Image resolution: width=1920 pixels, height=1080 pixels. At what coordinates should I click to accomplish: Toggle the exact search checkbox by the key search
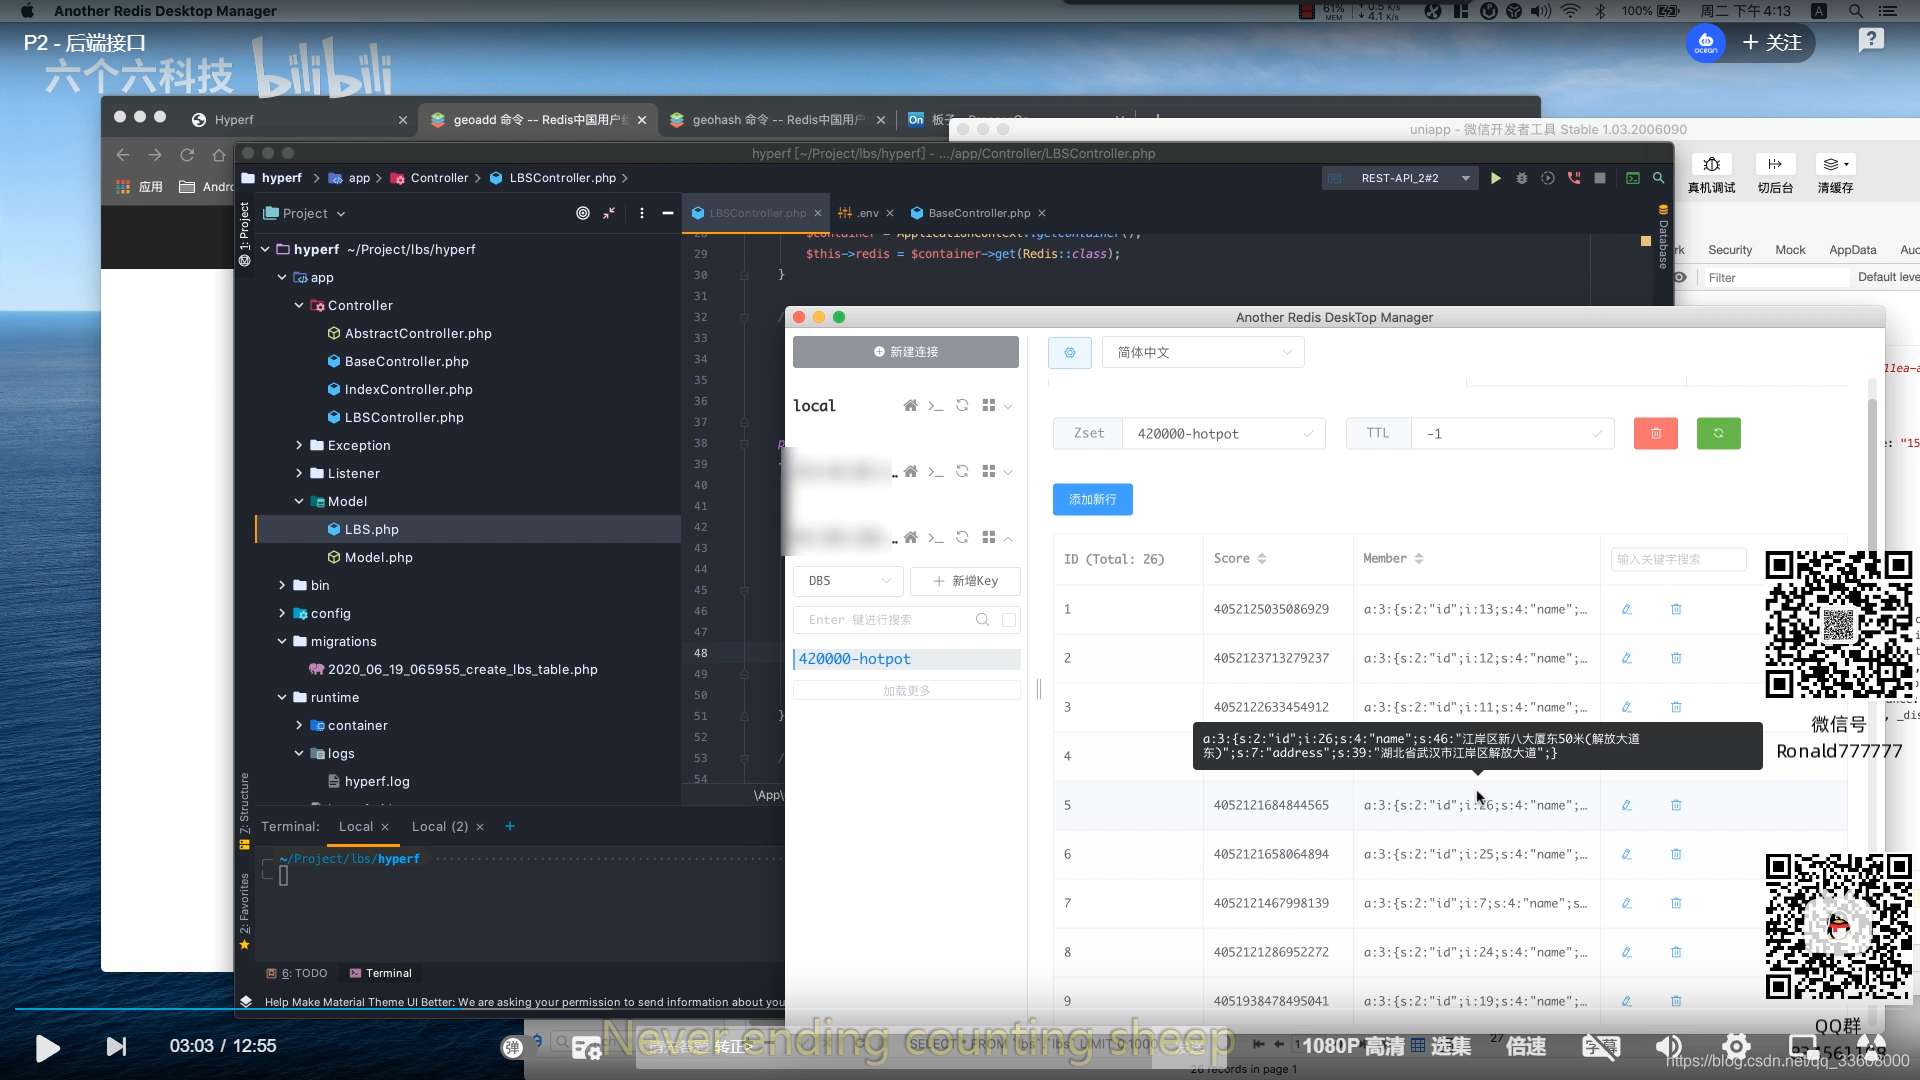pyautogui.click(x=1009, y=620)
